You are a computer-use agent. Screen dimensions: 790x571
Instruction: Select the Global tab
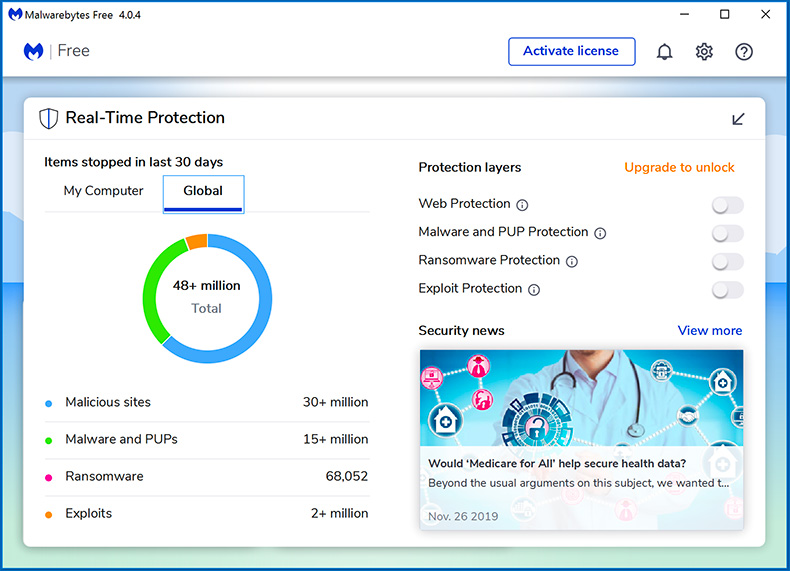203,191
